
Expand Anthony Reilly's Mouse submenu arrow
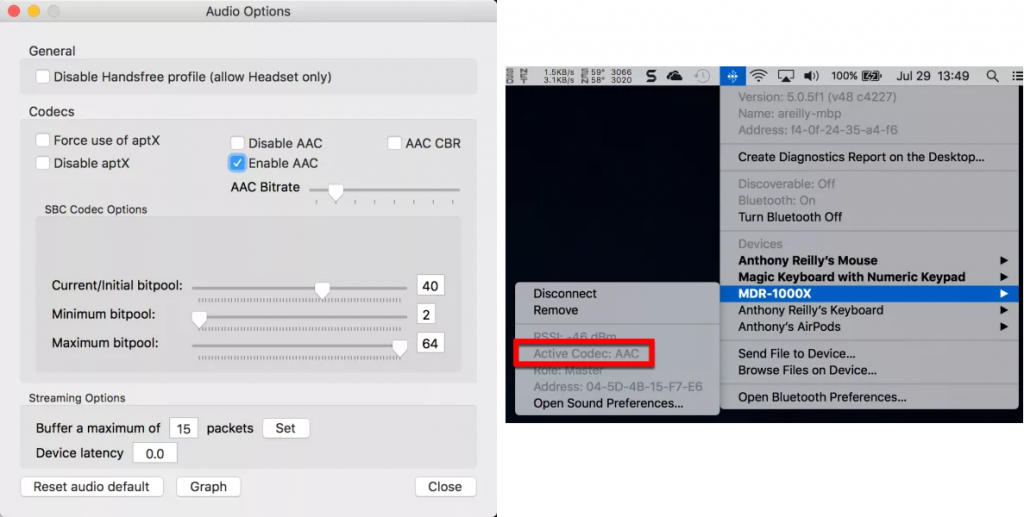(x=1003, y=260)
